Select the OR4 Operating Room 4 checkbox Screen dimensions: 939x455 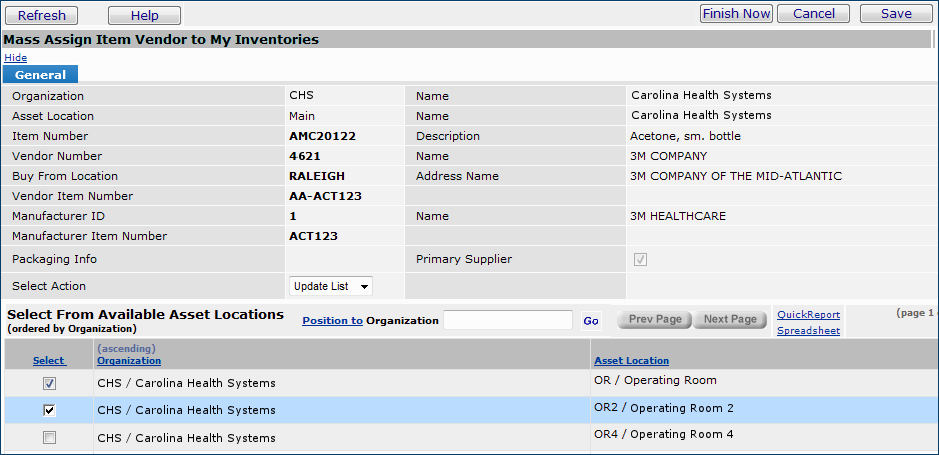(x=49, y=437)
